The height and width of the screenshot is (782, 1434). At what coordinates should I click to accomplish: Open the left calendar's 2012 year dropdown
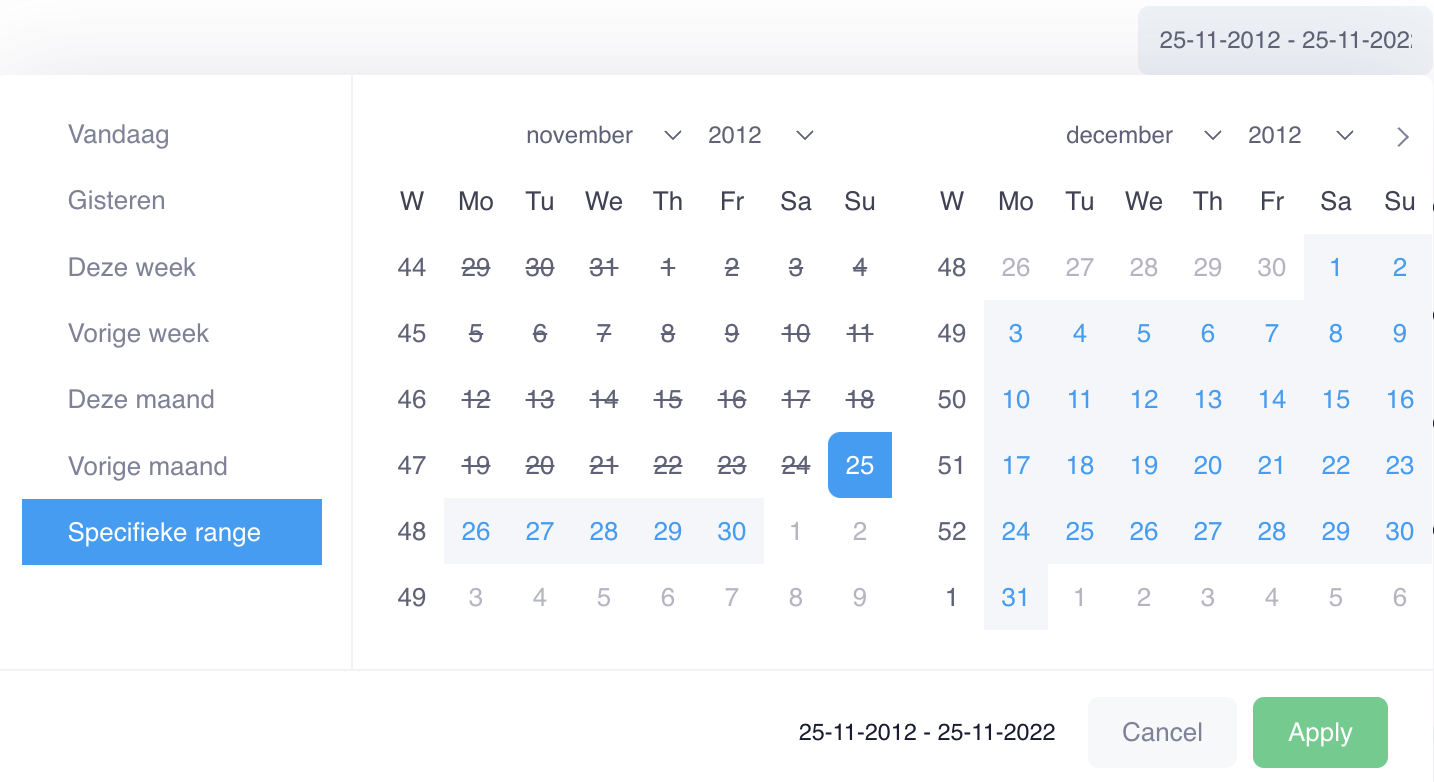coord(761,135)
